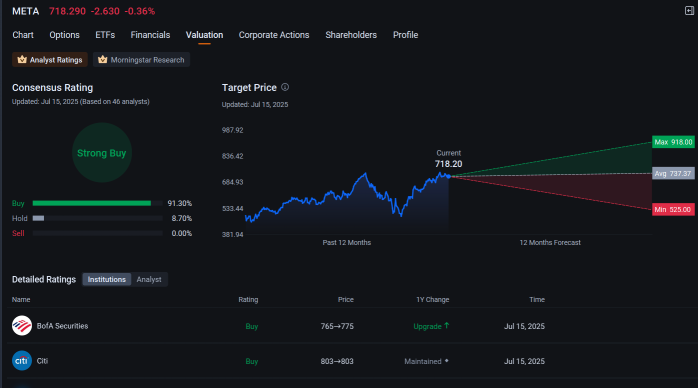698x388 pixels.
Task: Click the Min 525.00 target label
Action: [x=673, y=210]
